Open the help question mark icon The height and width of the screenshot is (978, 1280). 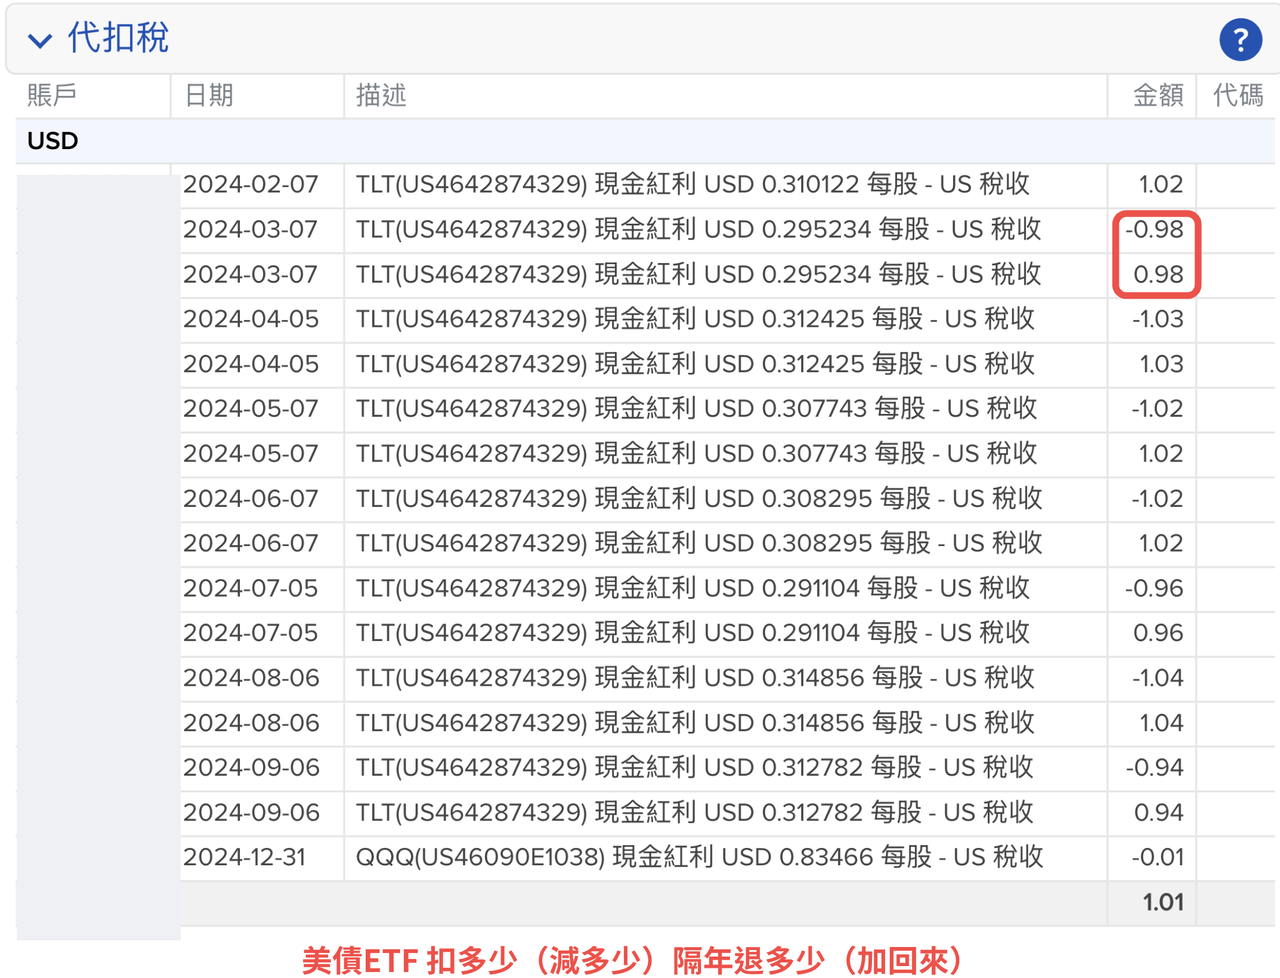(x=1240, y=40)
